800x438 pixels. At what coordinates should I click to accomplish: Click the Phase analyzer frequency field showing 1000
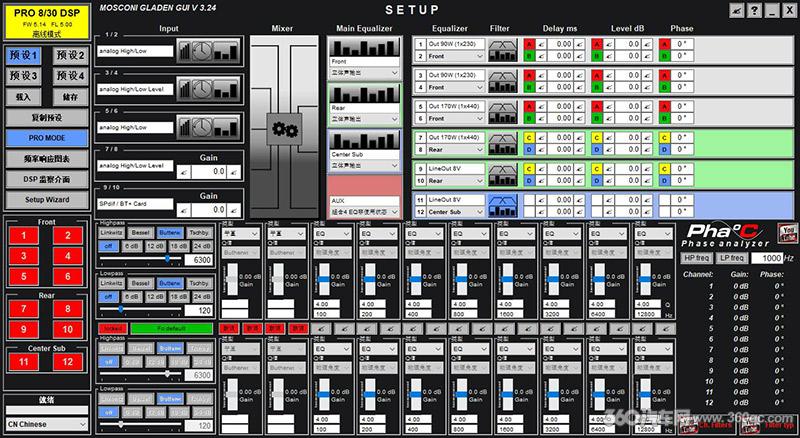click(767, 258)
